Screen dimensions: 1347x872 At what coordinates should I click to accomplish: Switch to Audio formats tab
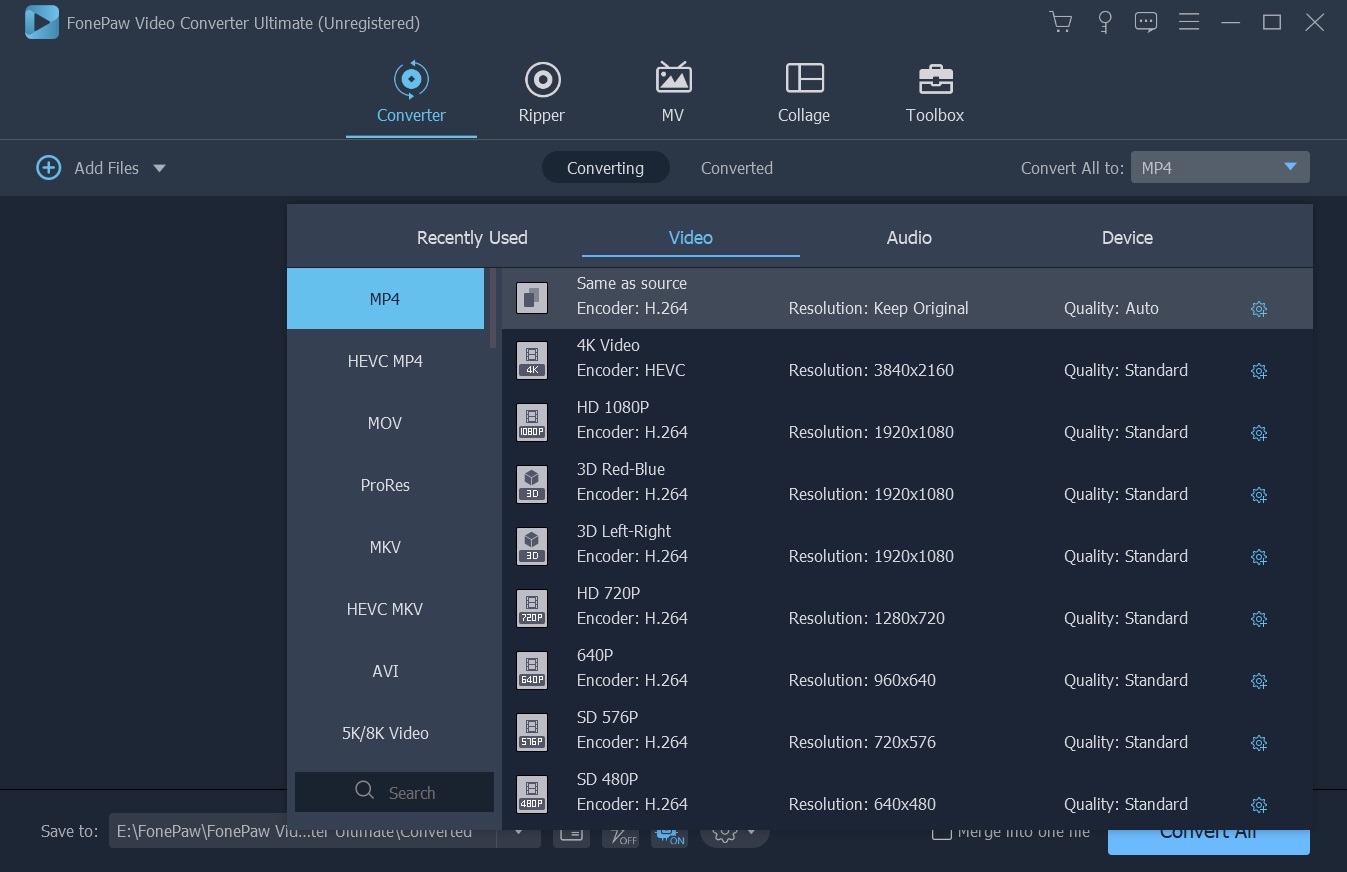(909, 238)
